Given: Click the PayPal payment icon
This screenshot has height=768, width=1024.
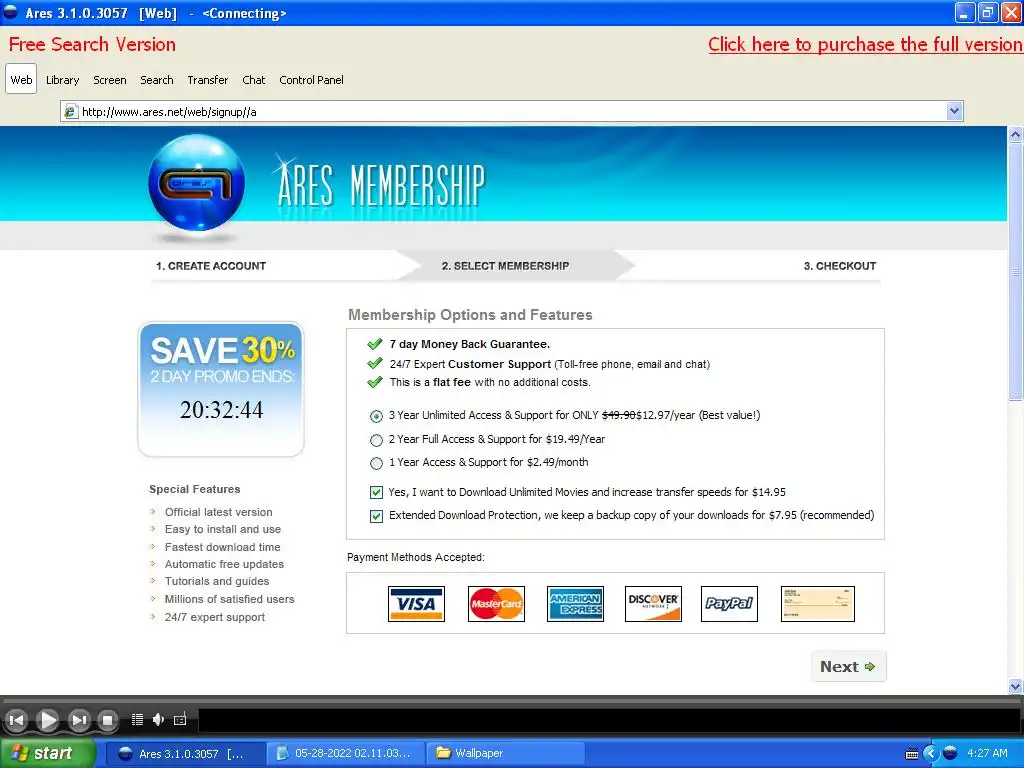Looking at the screenshot, I should tap(729, 603).
